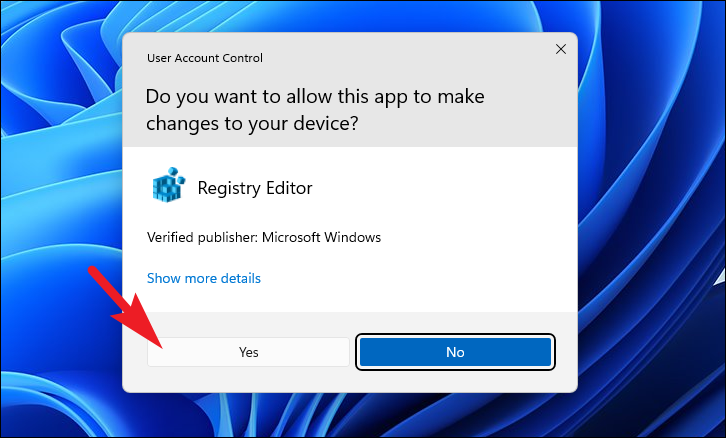The width and height of the screenshot is (726, 438).
Task: Click the 'Do you want to allow' heading
Action: click(315, 110)
